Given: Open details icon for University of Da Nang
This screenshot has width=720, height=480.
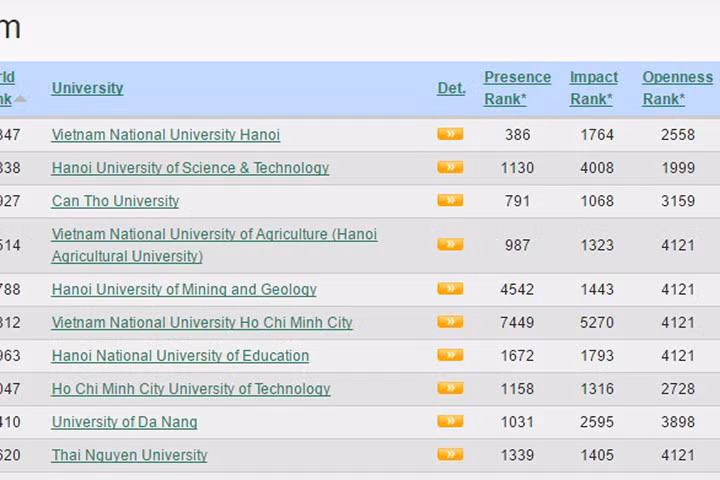Looking at the screenshot, I should [450, 421].
